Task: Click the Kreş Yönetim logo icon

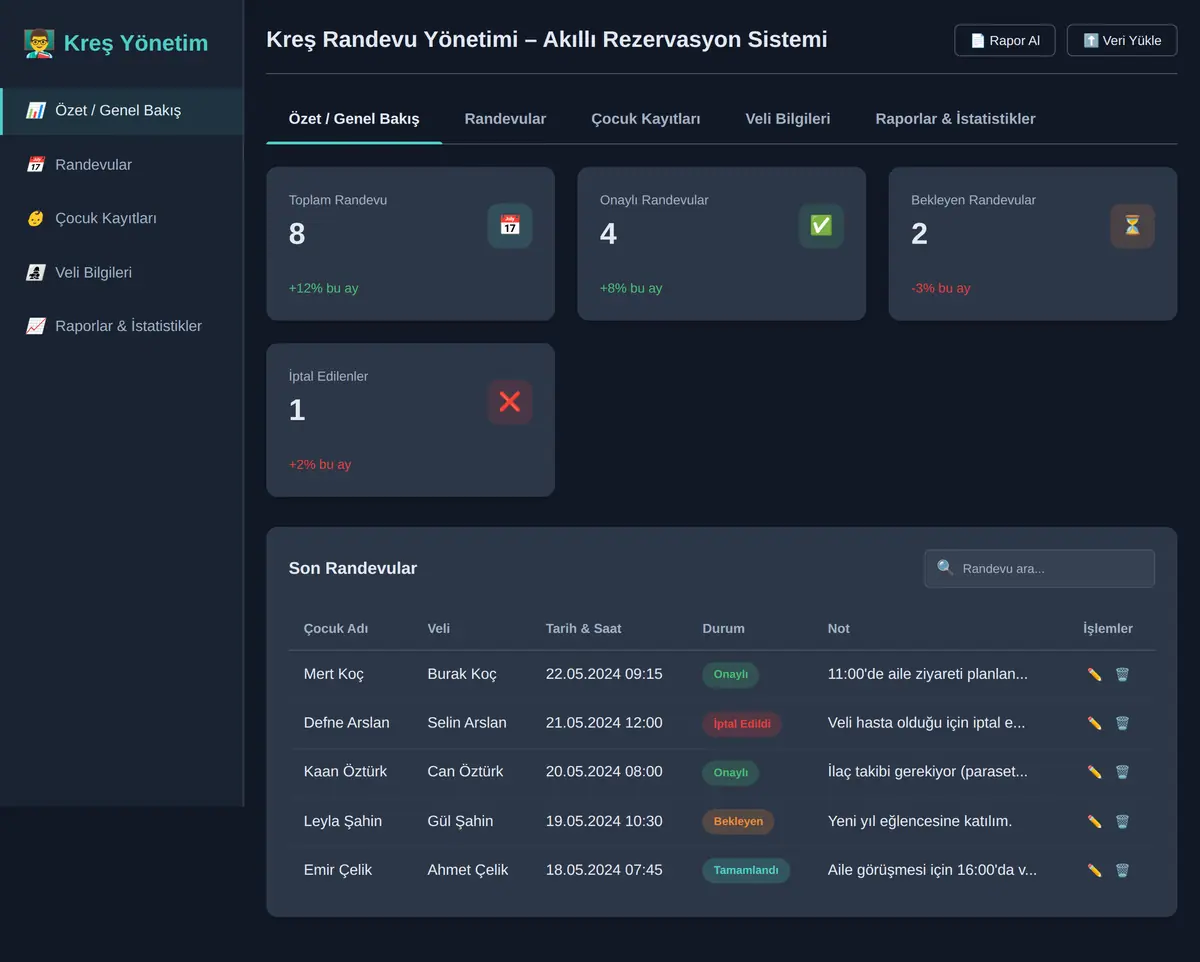Action: tap(39, 43)
